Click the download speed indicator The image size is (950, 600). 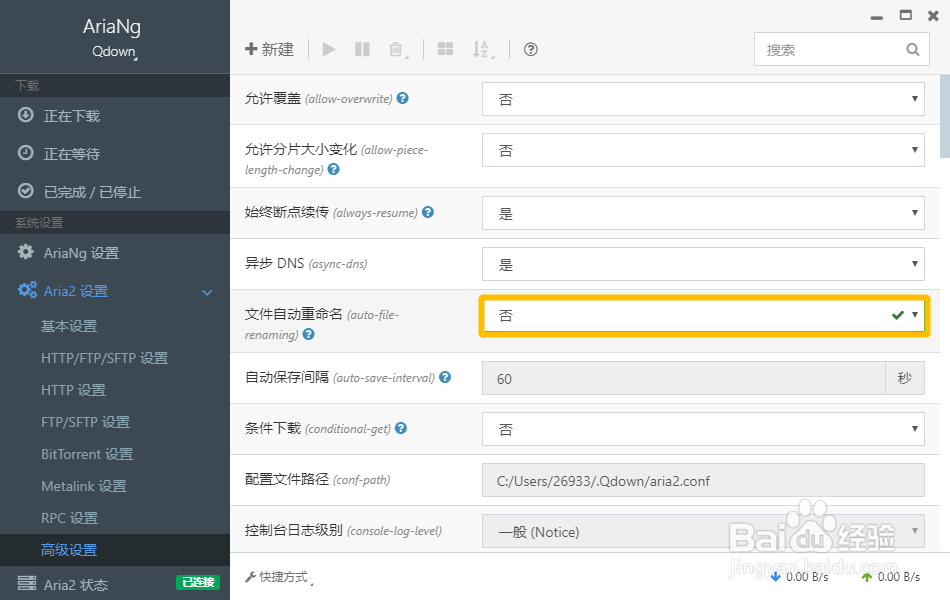799,577
